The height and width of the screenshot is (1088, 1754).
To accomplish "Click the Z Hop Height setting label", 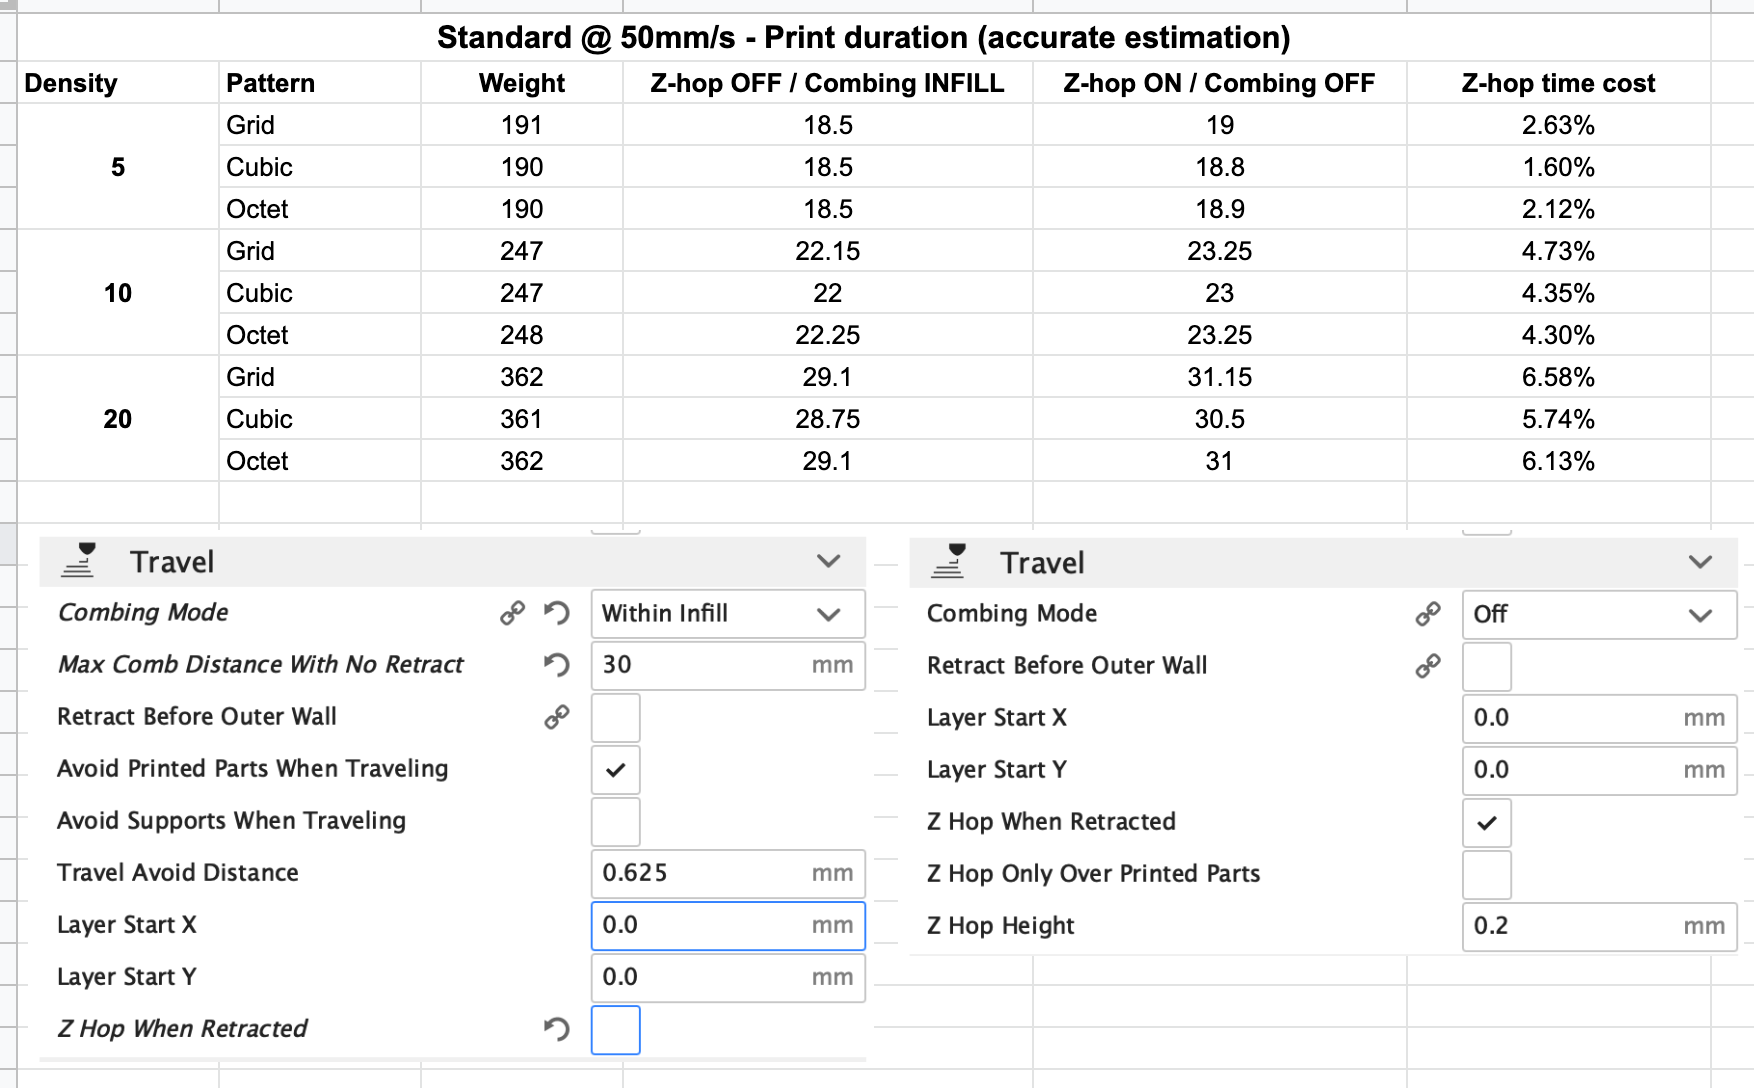I will tap(1001, 926).
